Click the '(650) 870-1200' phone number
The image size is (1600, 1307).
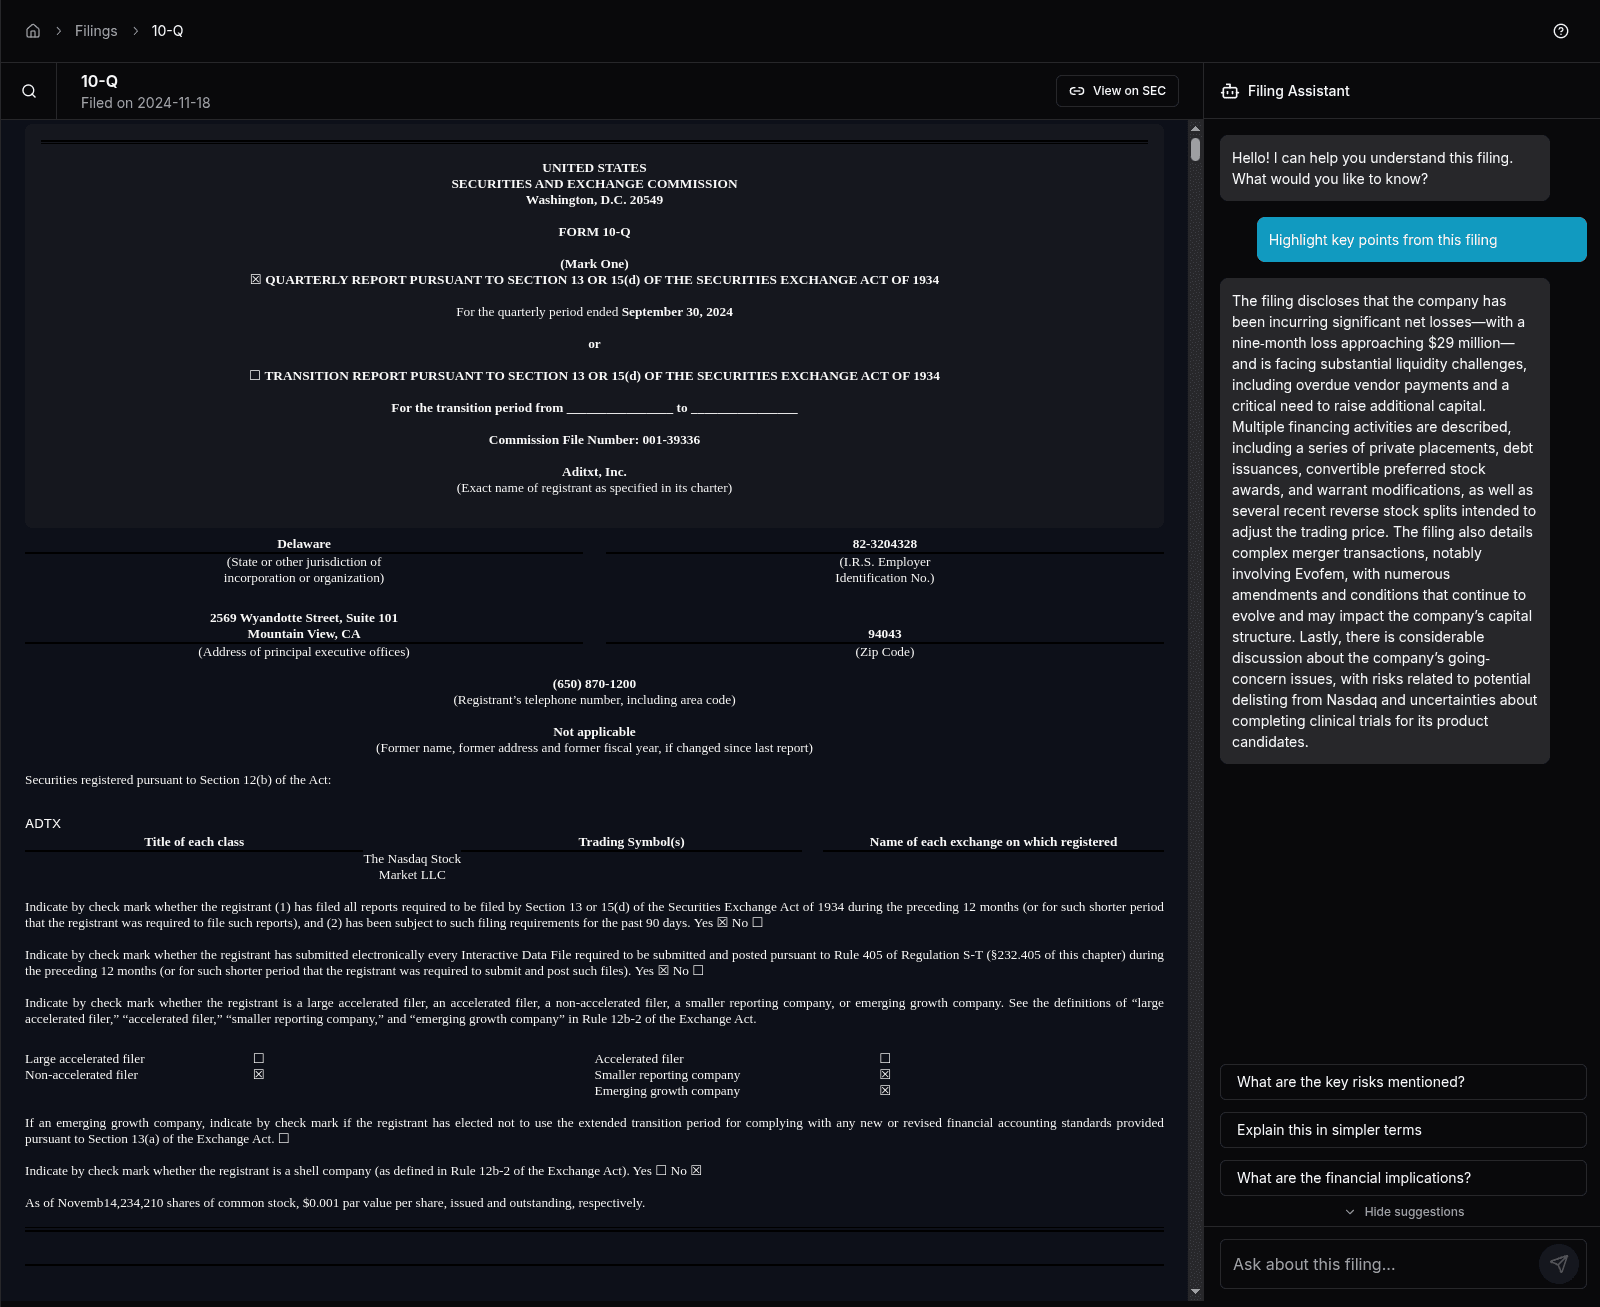pos(594,684)
